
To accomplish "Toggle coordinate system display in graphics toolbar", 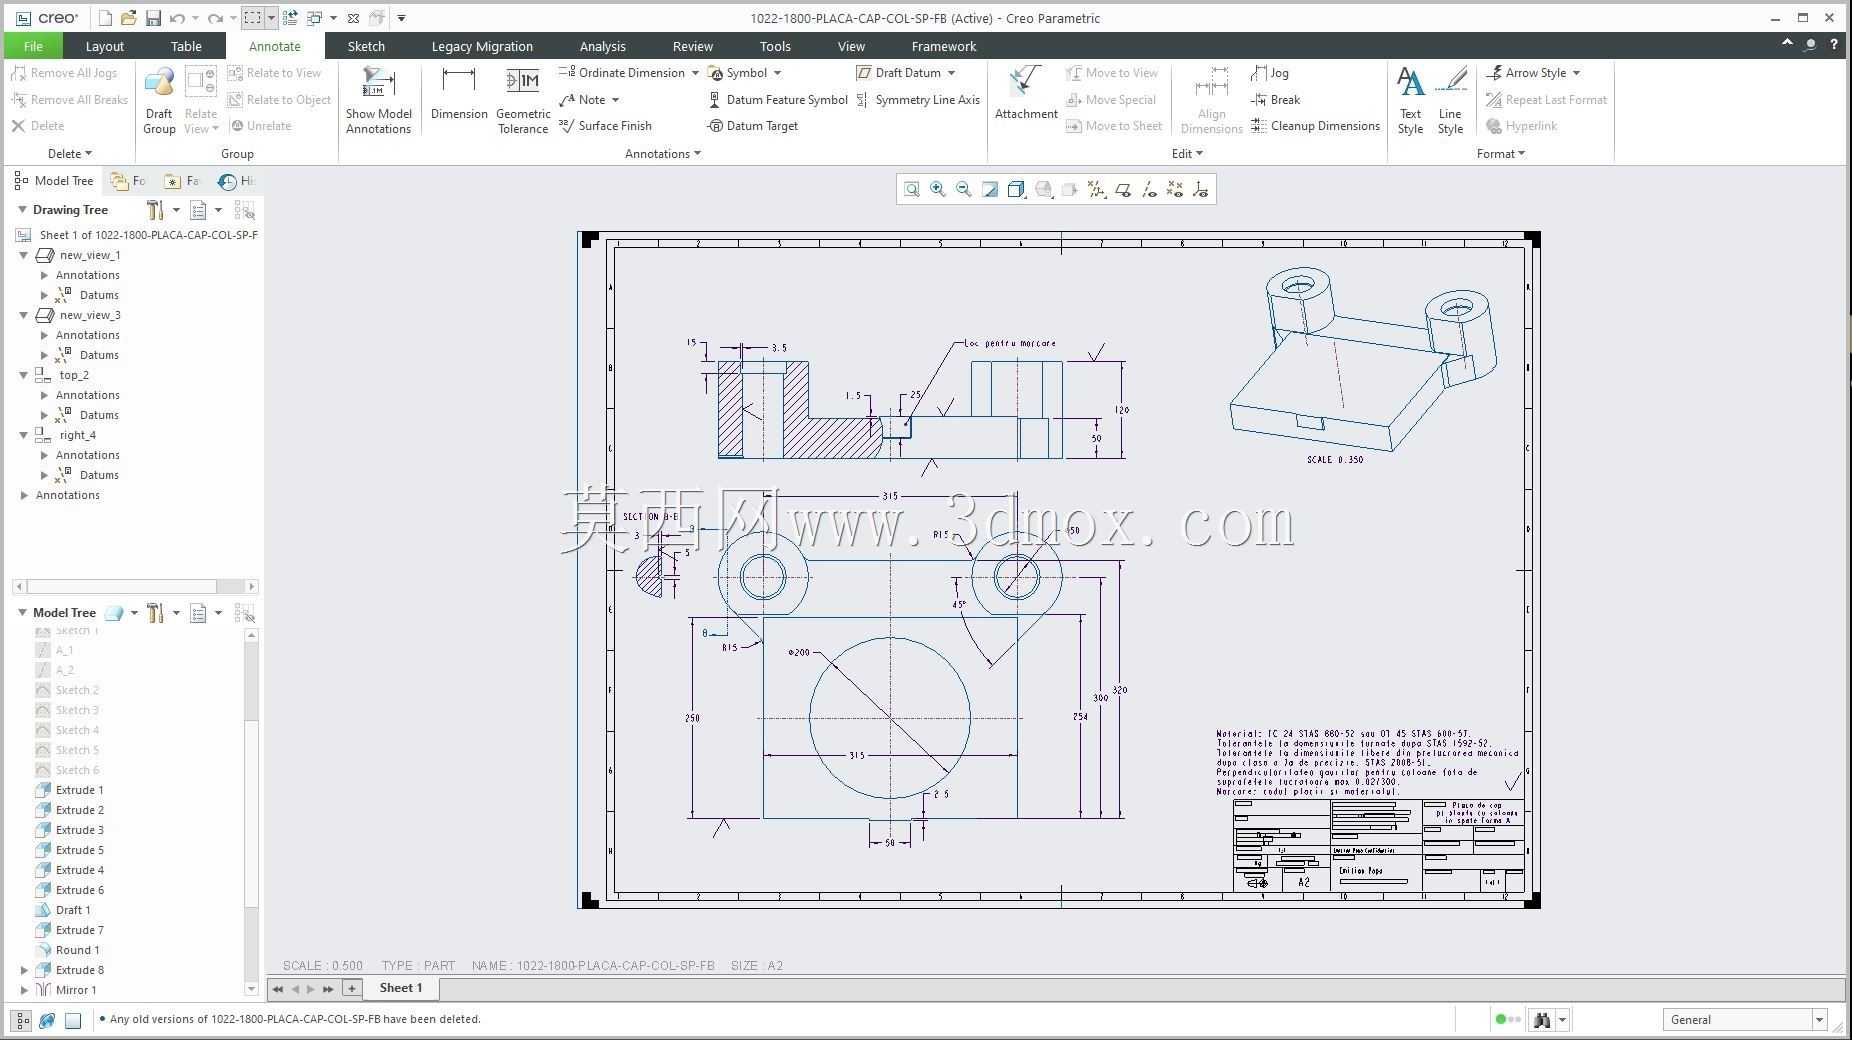I will 1201,189.
